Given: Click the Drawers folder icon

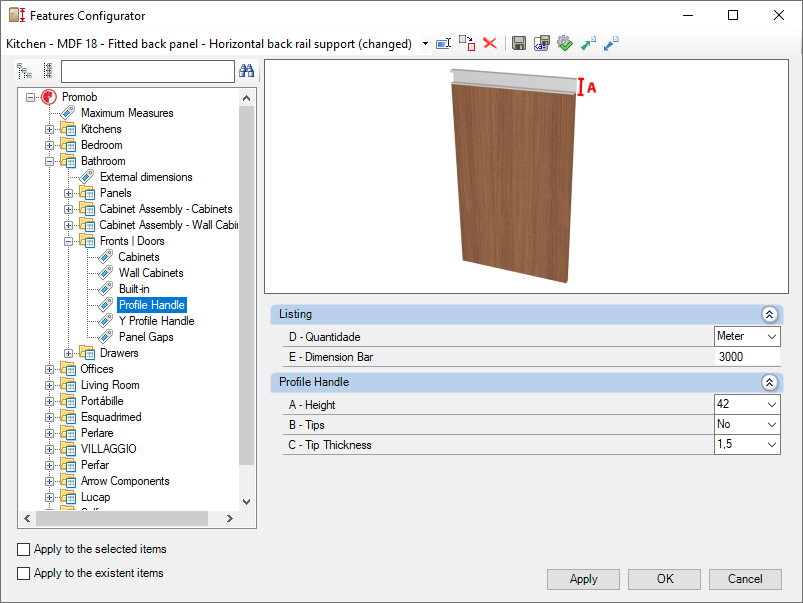Looking at the screenshot, I should point(87,353).
